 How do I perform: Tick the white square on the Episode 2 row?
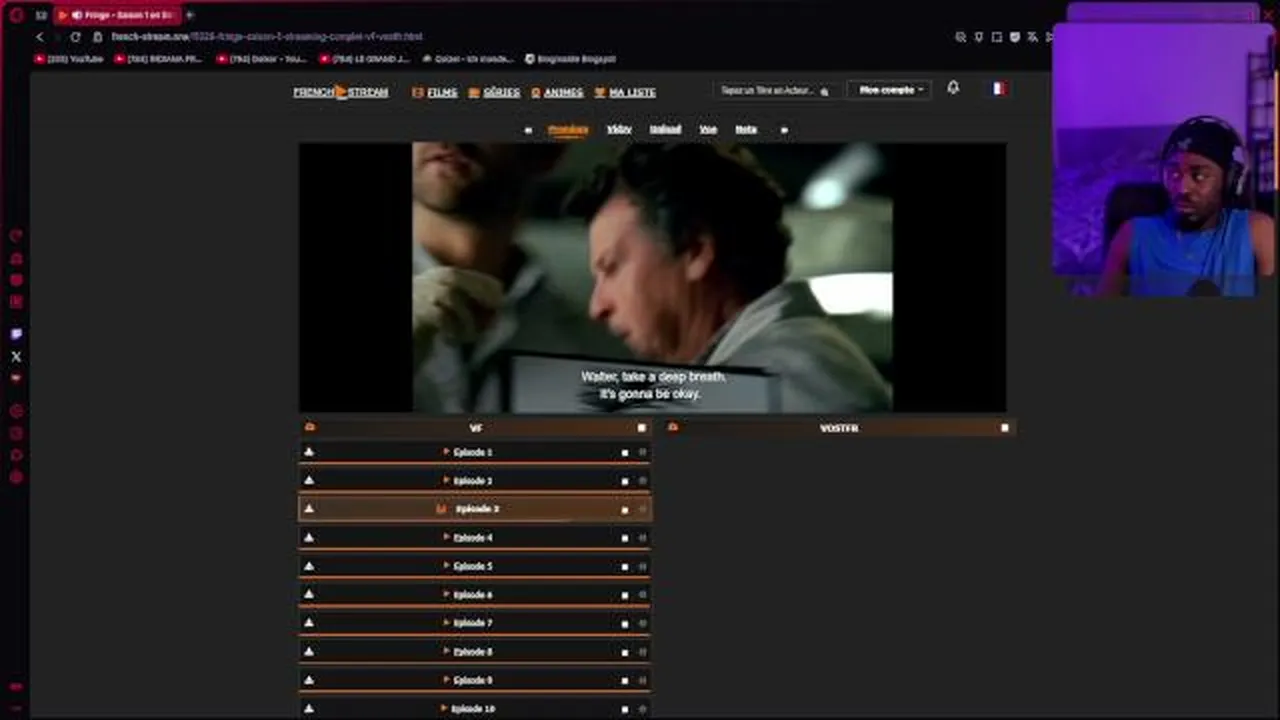click(x=625, y=481)
